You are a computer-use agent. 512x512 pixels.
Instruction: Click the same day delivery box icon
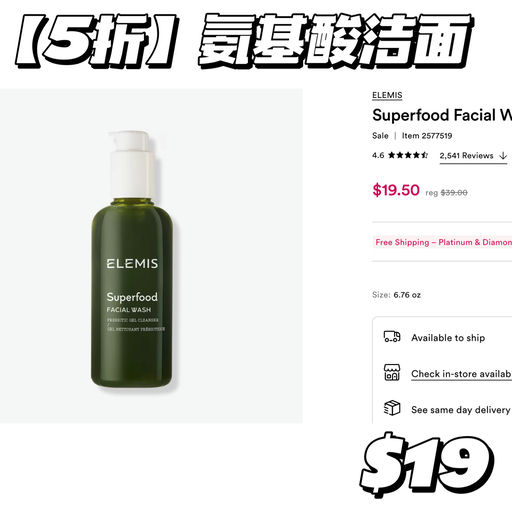pos(392,408)
